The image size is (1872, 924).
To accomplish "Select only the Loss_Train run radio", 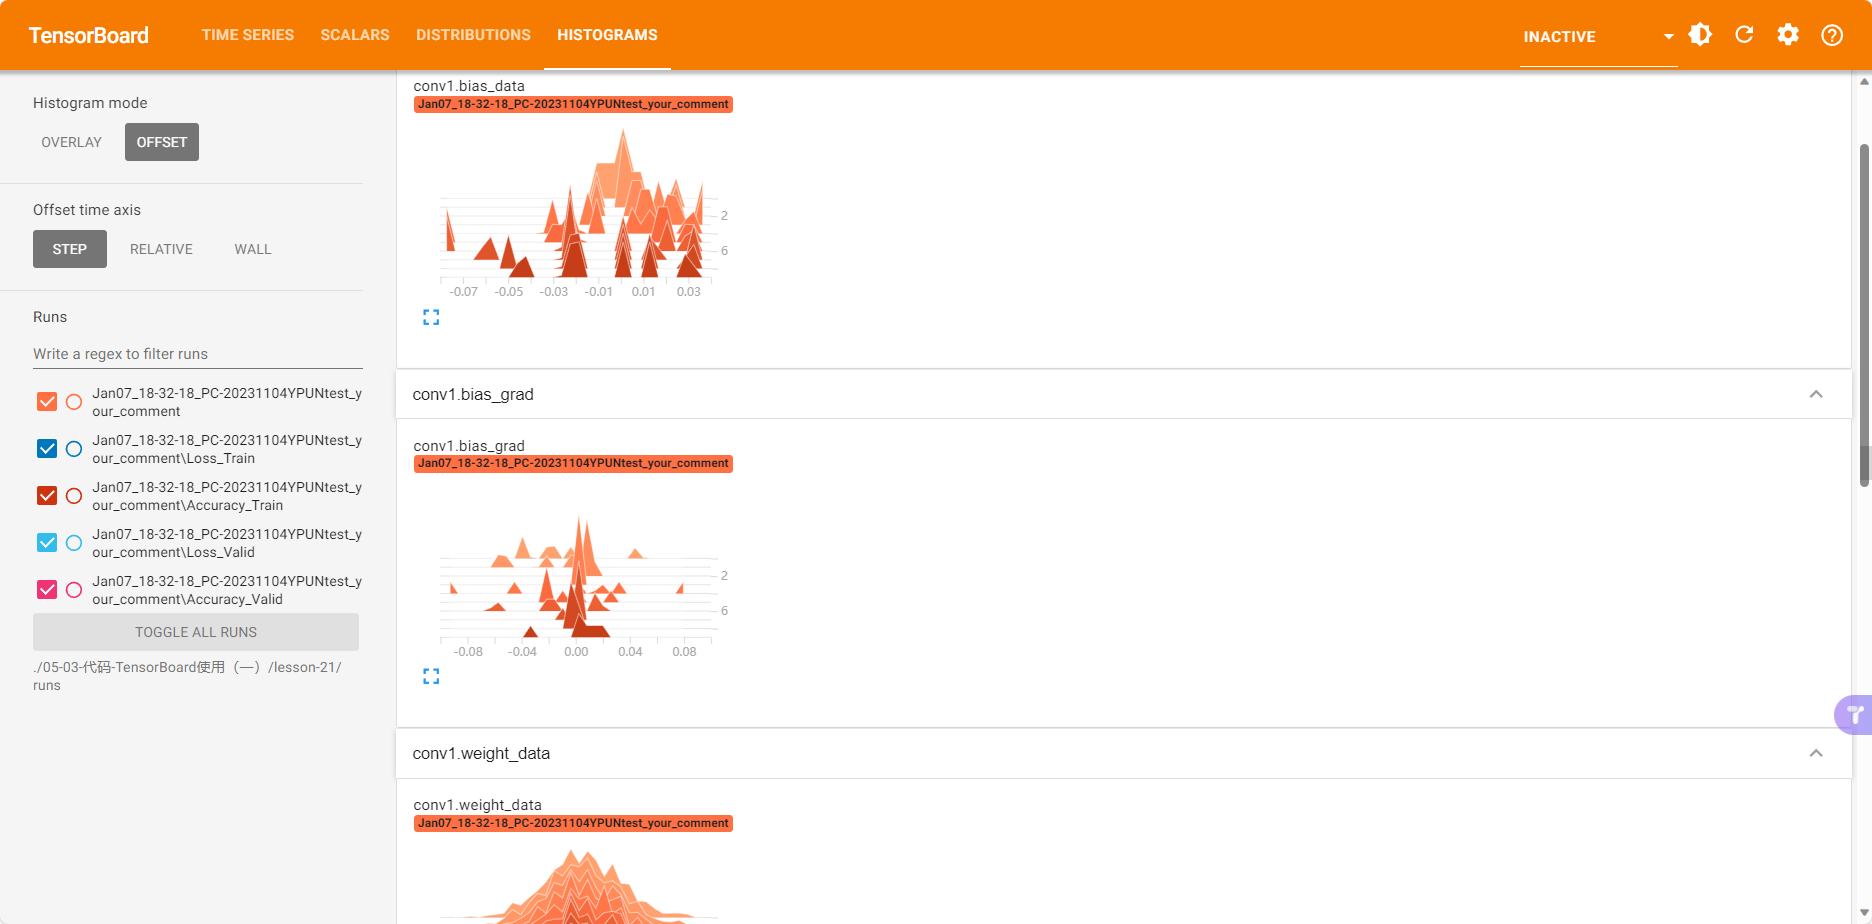I will pyautogui.click(x=74, y=449).
